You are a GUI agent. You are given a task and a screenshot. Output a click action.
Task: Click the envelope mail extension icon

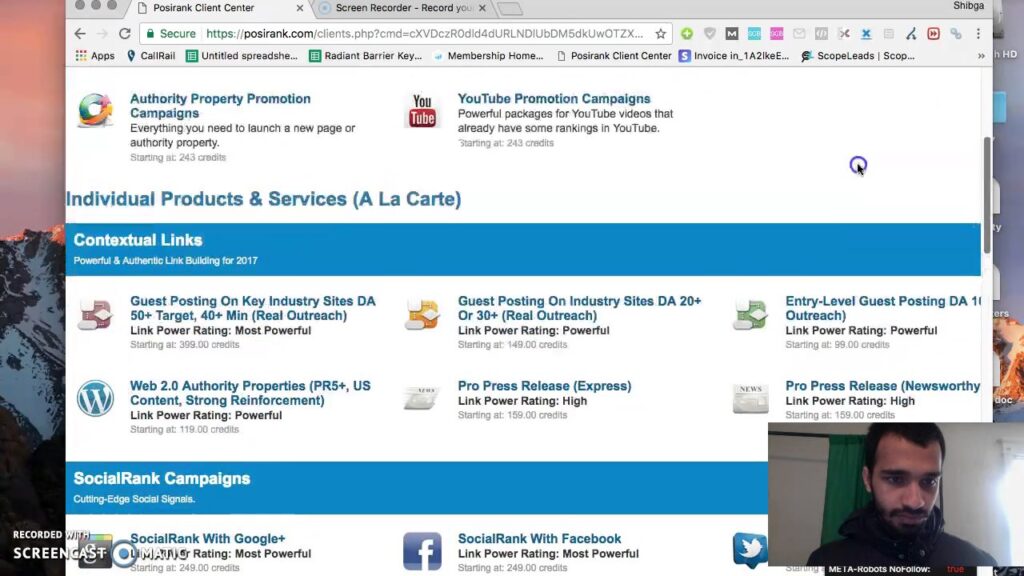pyautogui.click(x=799, y=33)
